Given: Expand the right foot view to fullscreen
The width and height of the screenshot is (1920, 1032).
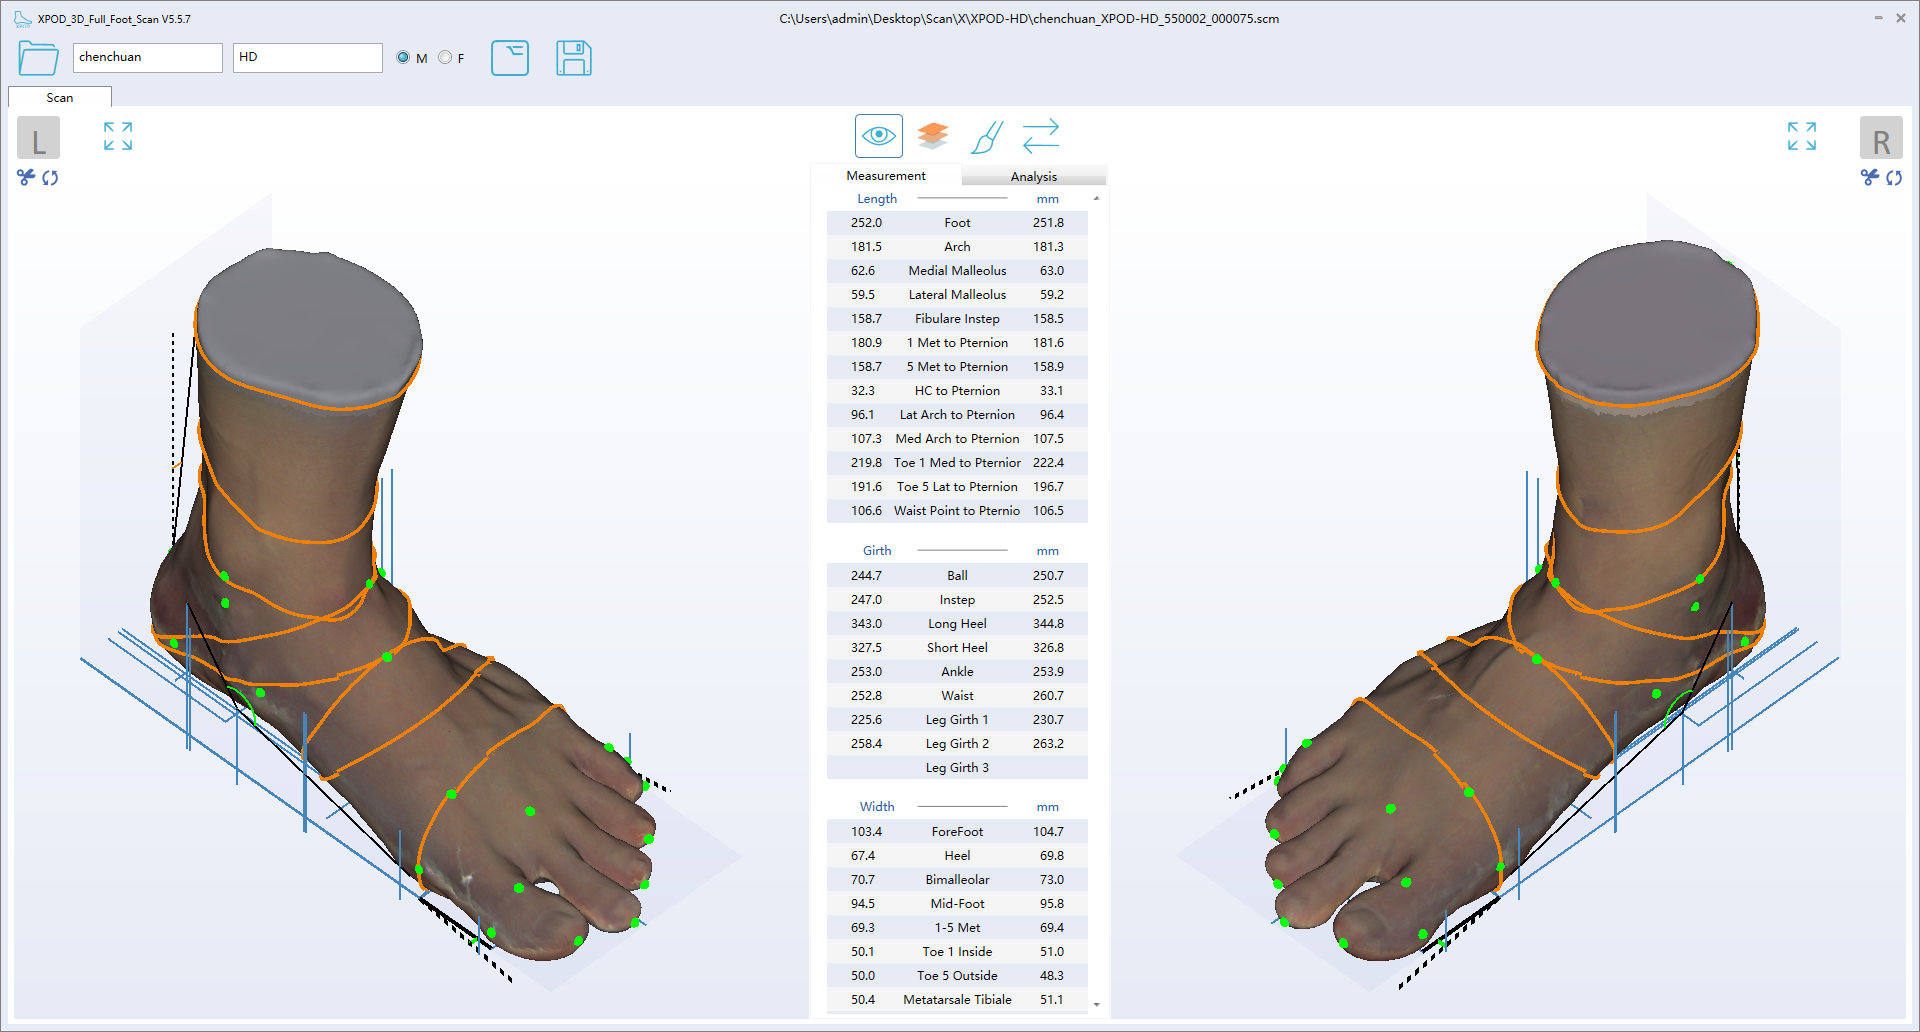Looking at the screenshot, I should tap(1801, 136).
